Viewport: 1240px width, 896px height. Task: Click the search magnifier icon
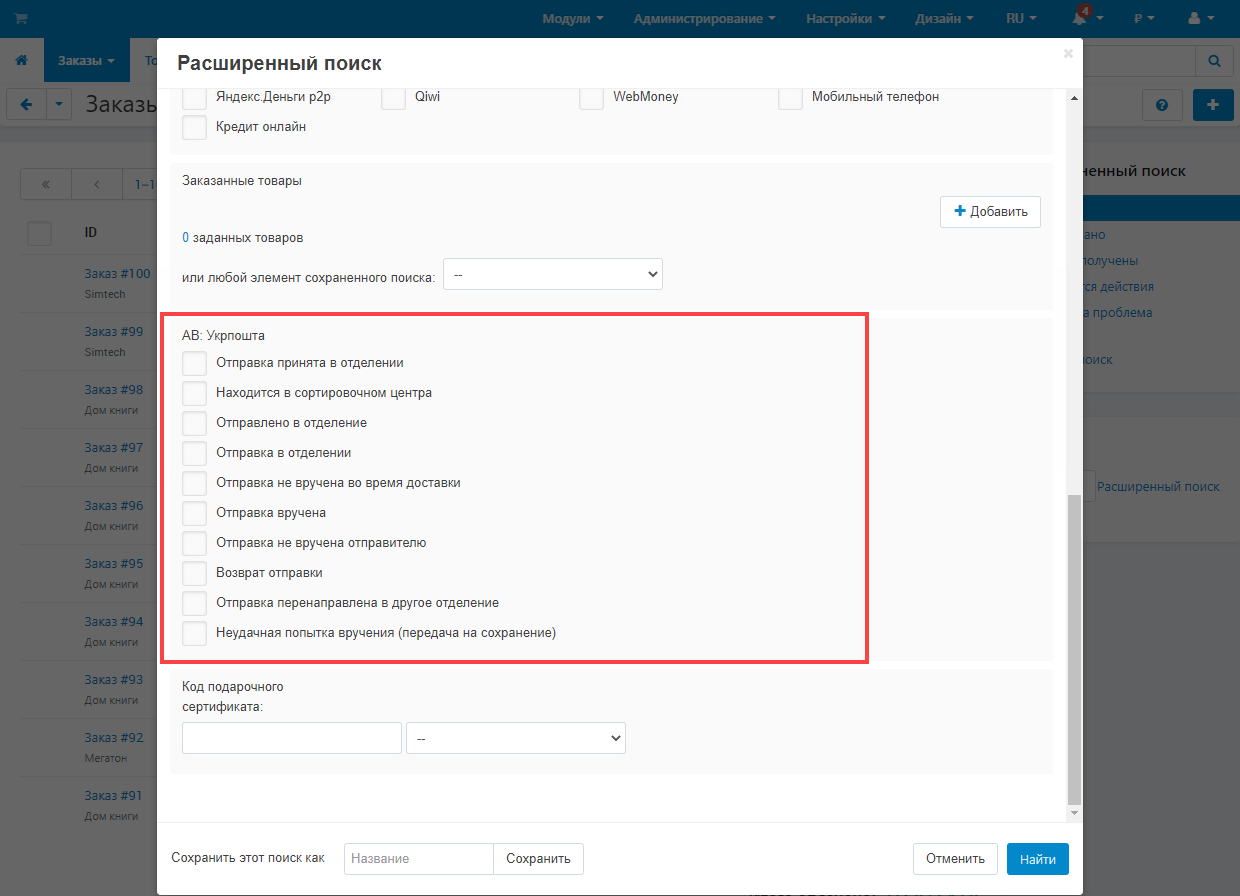coord(1214,61)
